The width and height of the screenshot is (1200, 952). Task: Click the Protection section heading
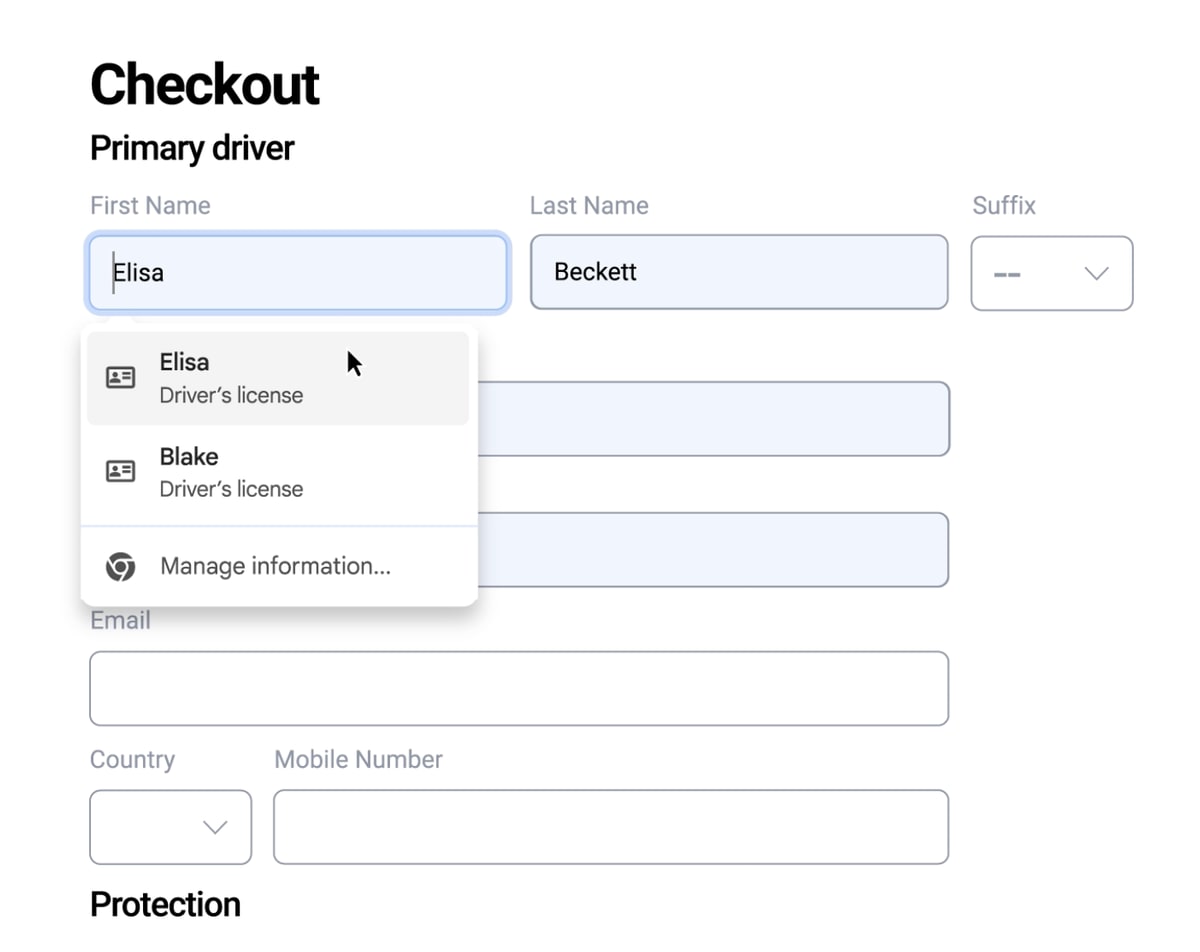(165, 904)
